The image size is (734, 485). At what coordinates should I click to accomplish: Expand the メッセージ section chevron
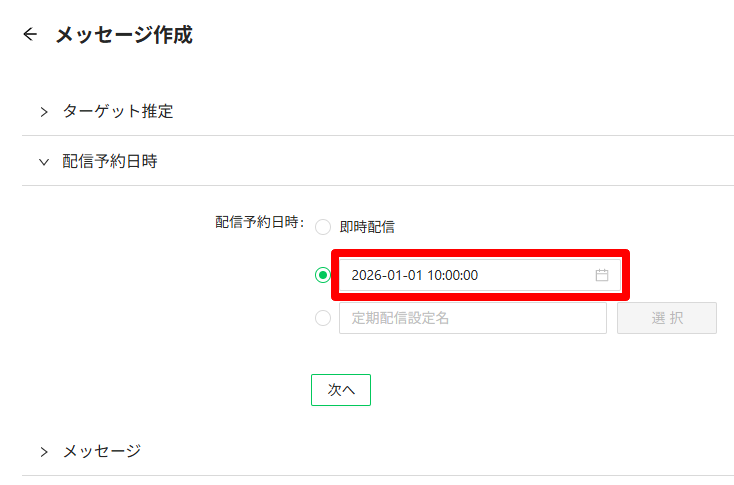click(x=44, y=452)
